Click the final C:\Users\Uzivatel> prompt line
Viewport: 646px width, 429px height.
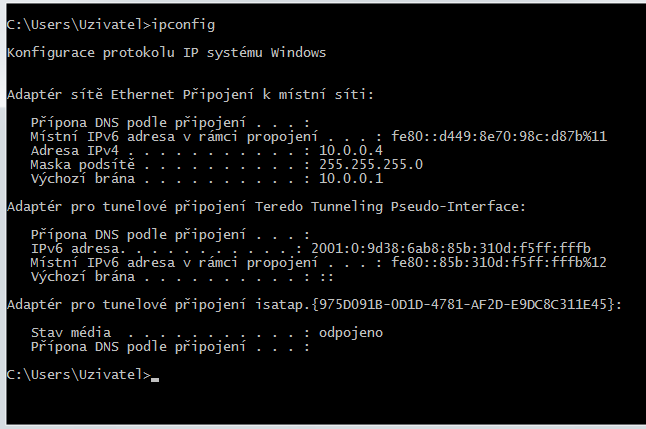pyautogui.click(x=77, y=374)
